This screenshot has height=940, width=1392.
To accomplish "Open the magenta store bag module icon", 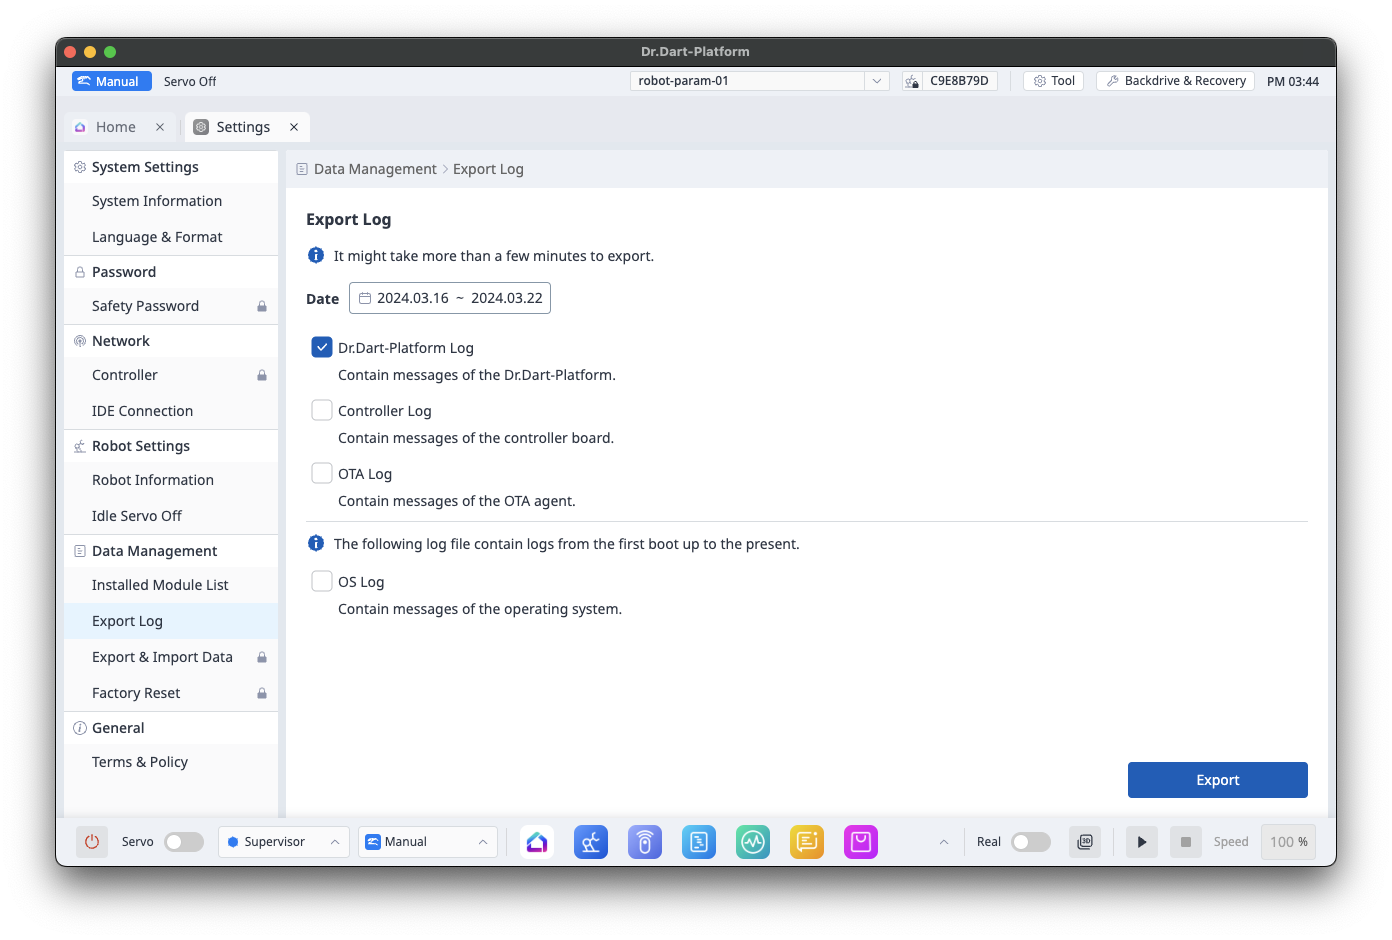I will tap(861, 842).
